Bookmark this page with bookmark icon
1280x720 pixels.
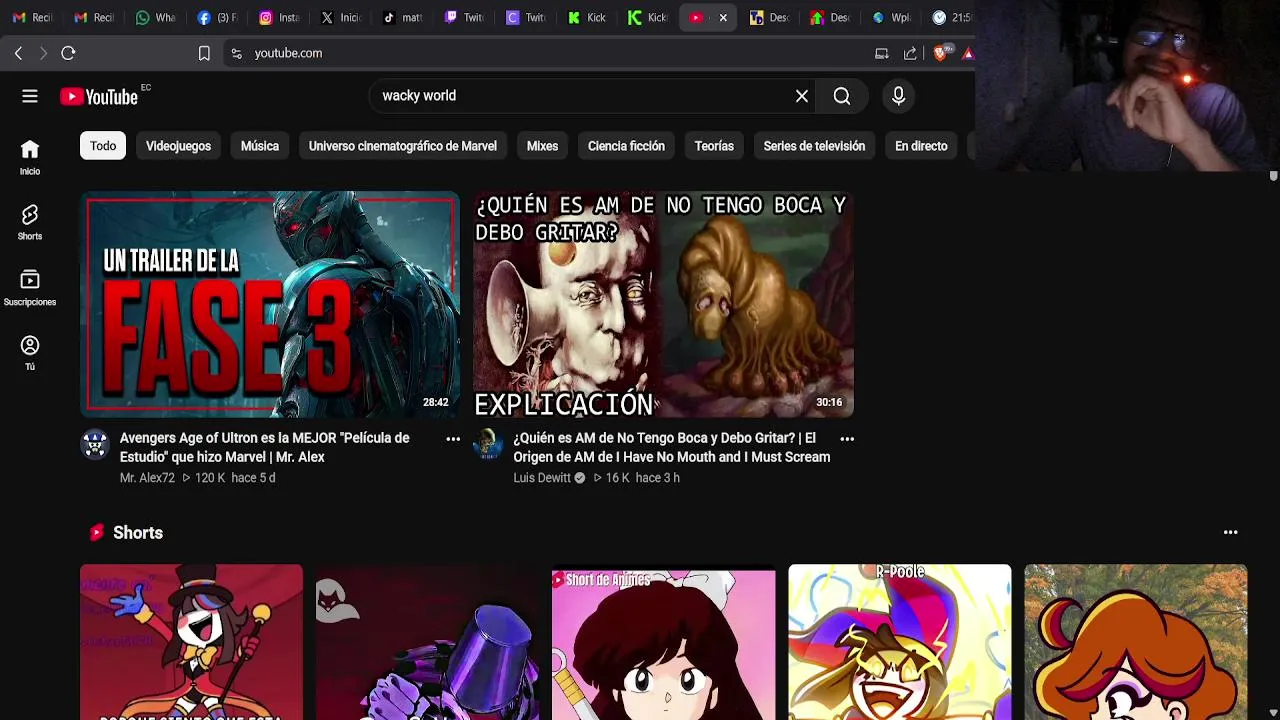(204, 53)
